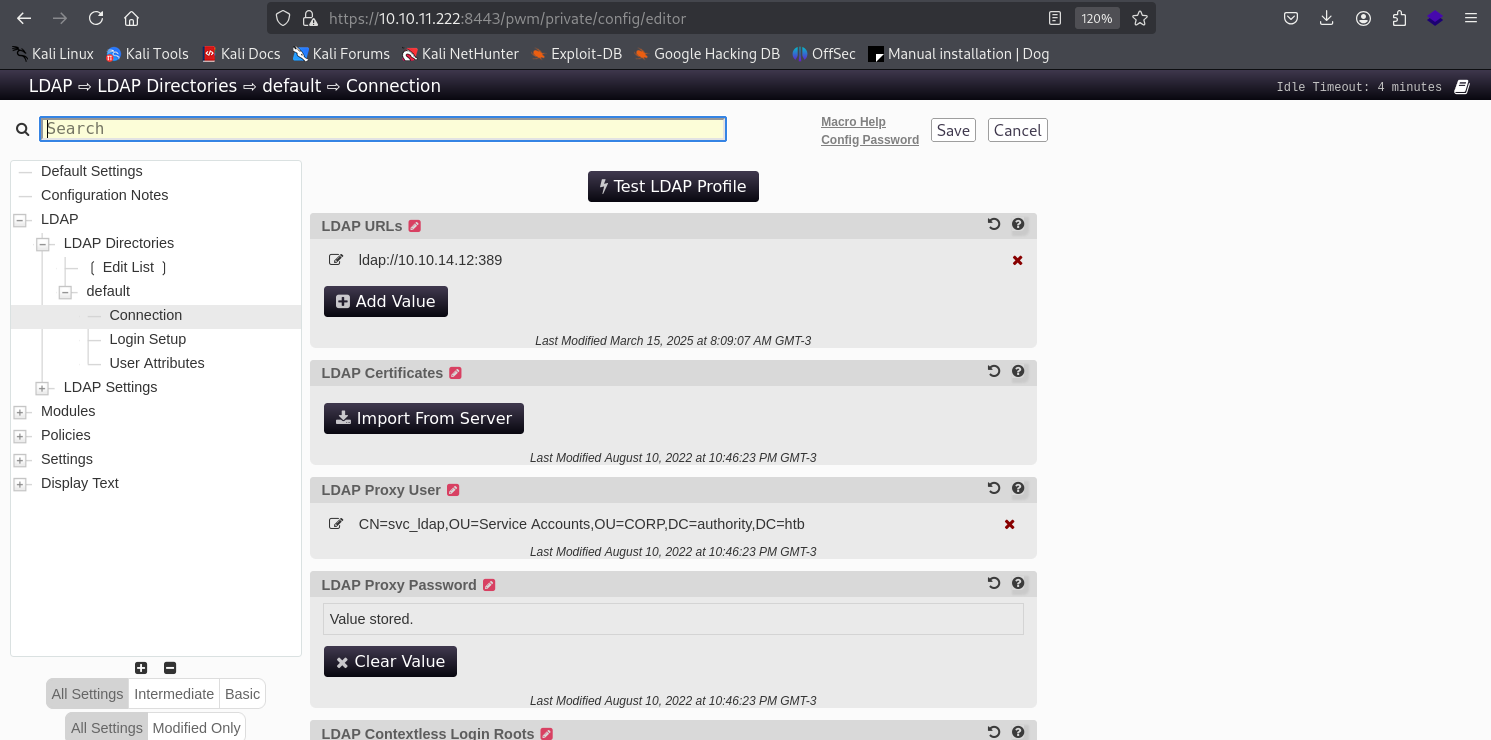1491x740 pixels.
Task: Open Default Settings in the tree
Action: click(92, 171)
